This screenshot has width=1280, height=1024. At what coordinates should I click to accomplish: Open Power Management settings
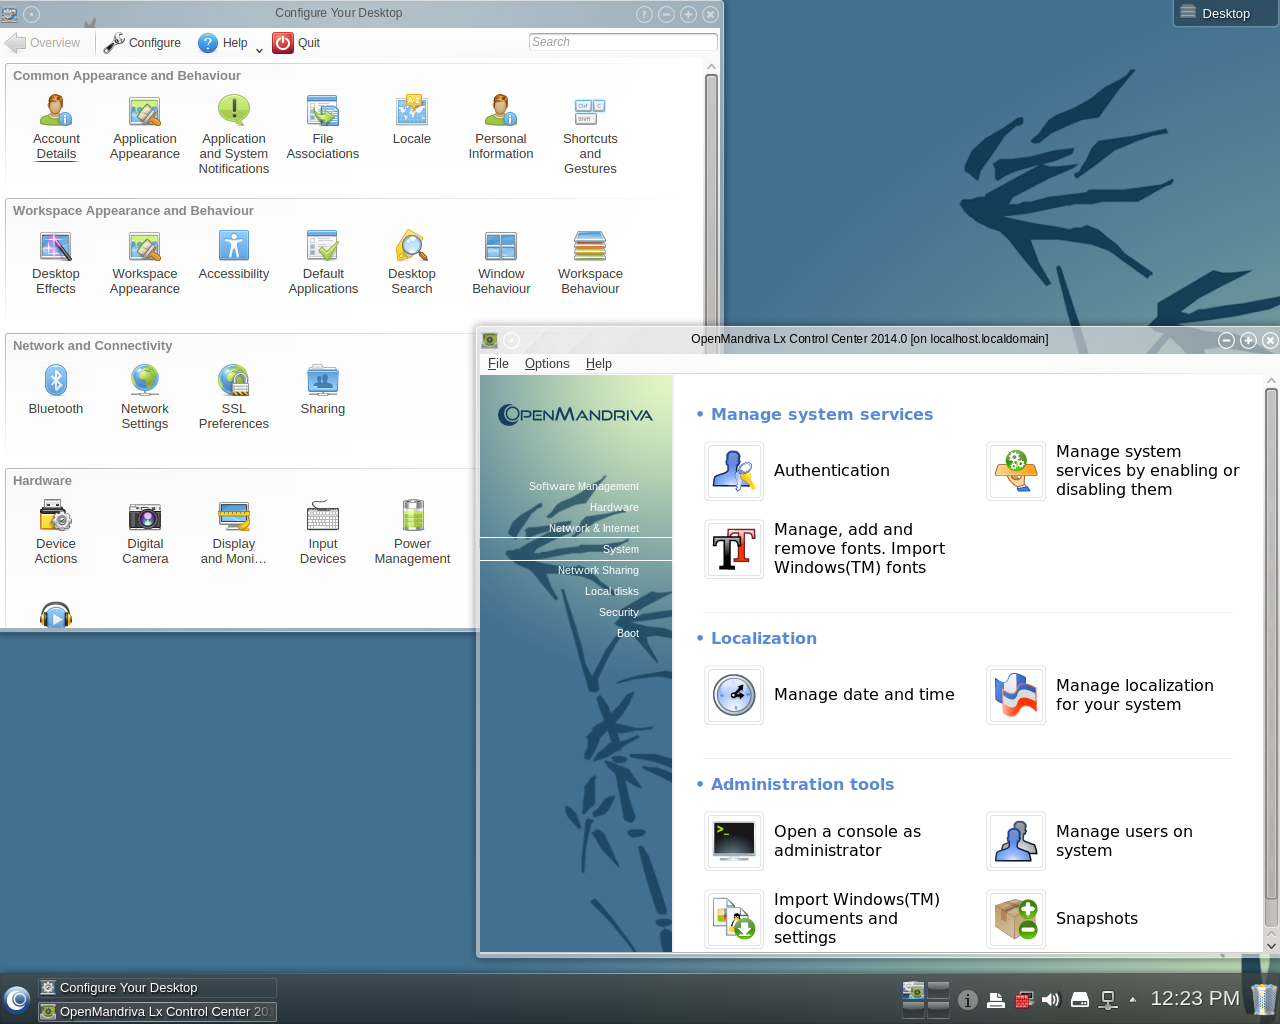pos(412,532)
